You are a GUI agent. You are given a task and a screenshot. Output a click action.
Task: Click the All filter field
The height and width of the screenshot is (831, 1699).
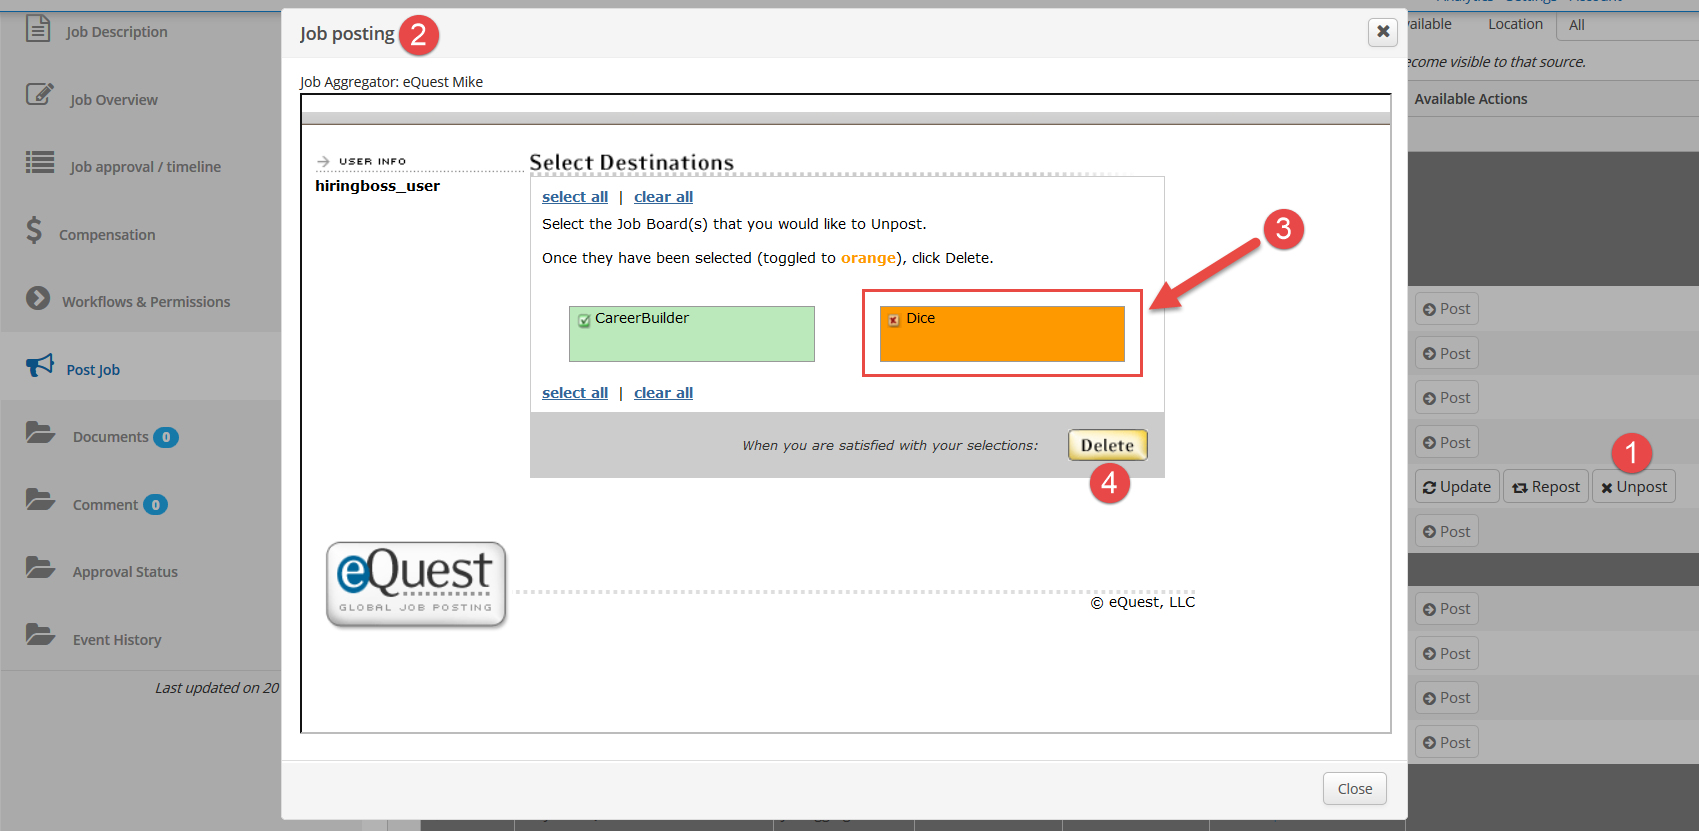[x=1628, y=25]
